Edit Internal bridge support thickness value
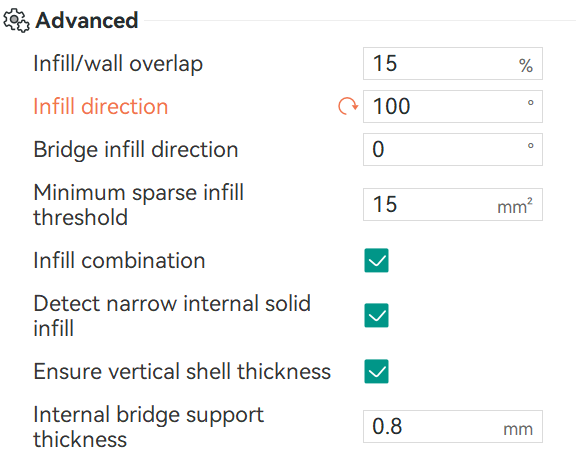 (x=453, y=426)
